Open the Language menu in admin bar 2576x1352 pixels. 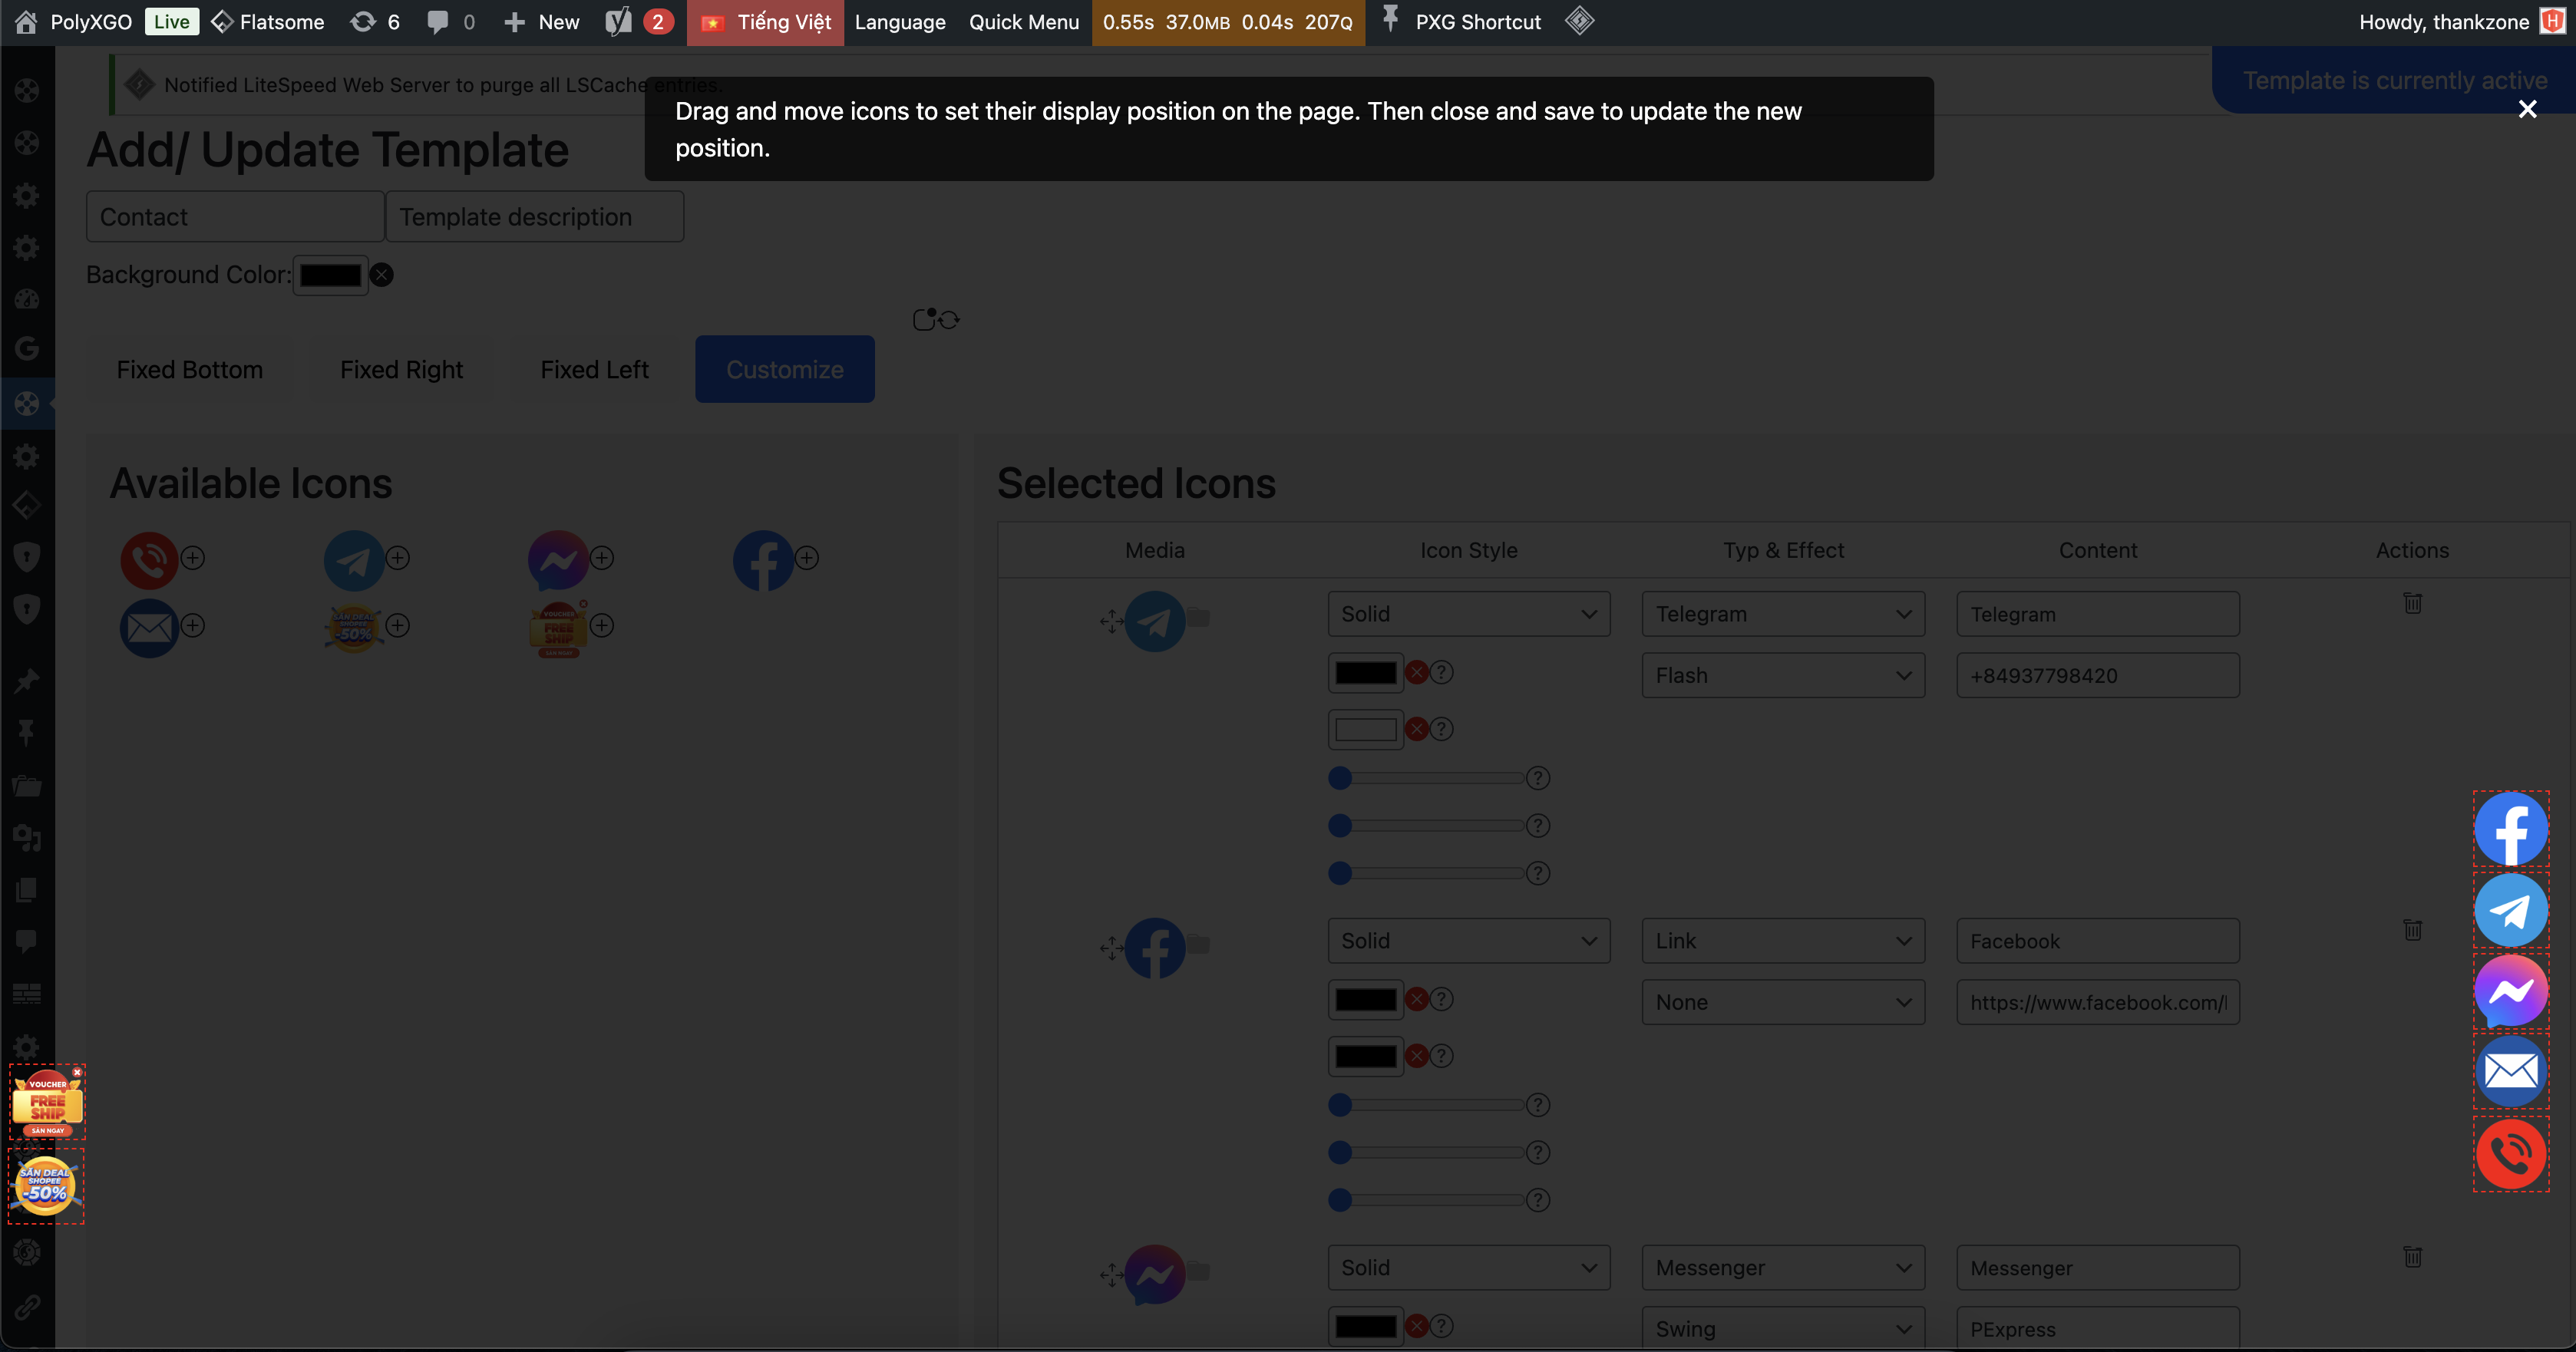coord(899,22)
